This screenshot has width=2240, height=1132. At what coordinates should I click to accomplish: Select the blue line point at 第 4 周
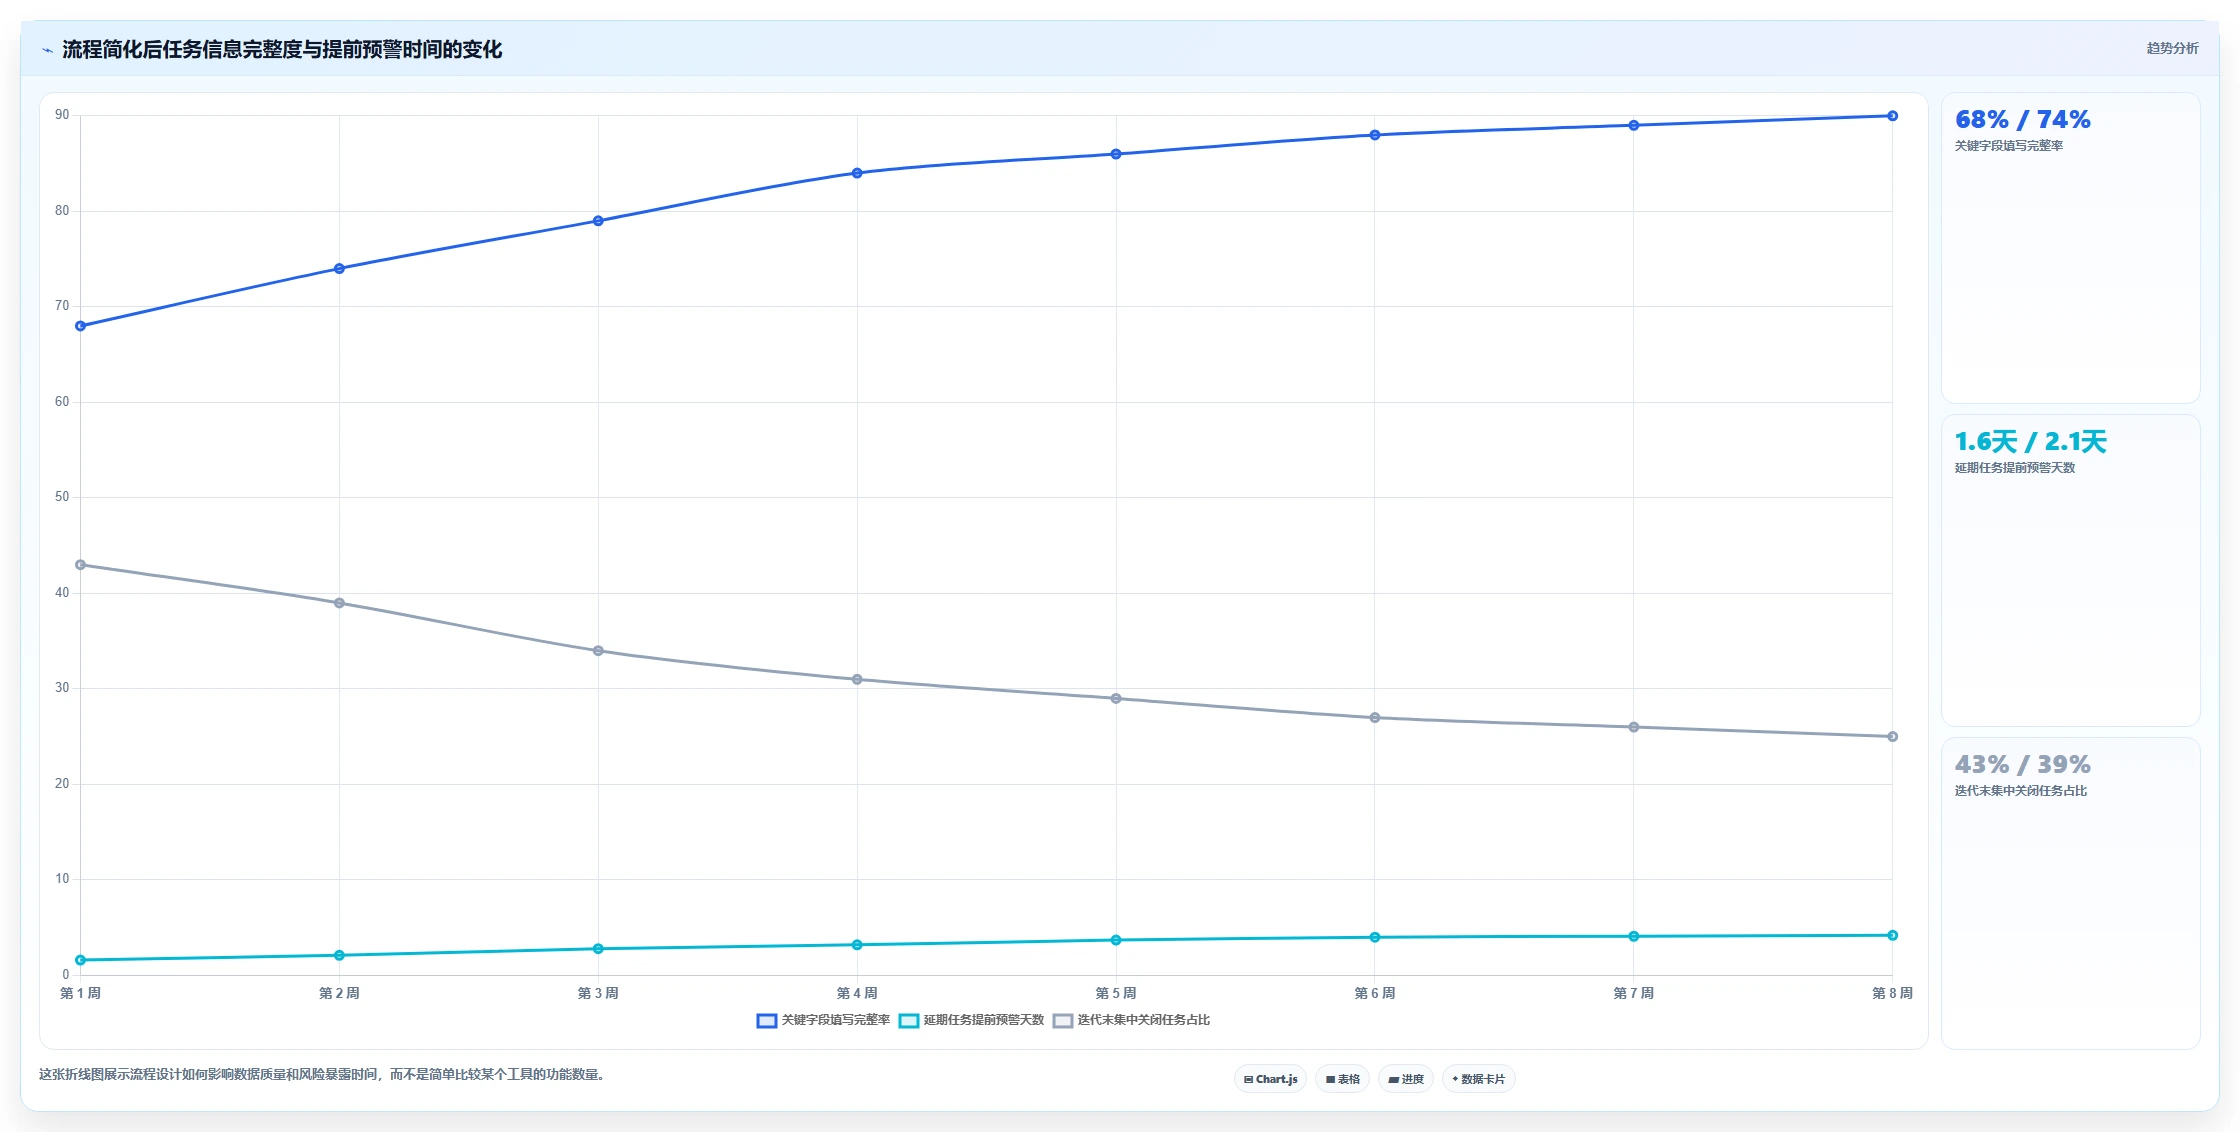[x=857, y=173]
